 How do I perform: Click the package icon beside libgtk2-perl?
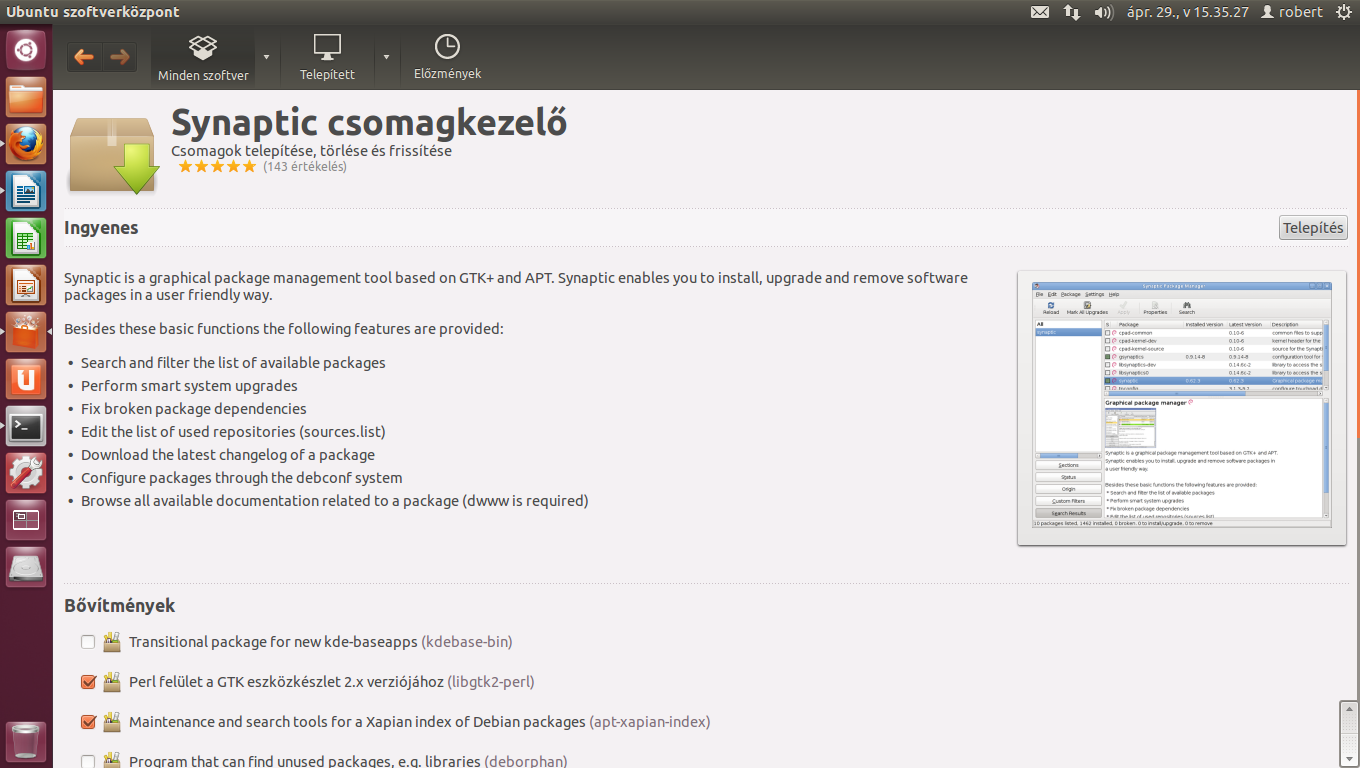[112, 682]
